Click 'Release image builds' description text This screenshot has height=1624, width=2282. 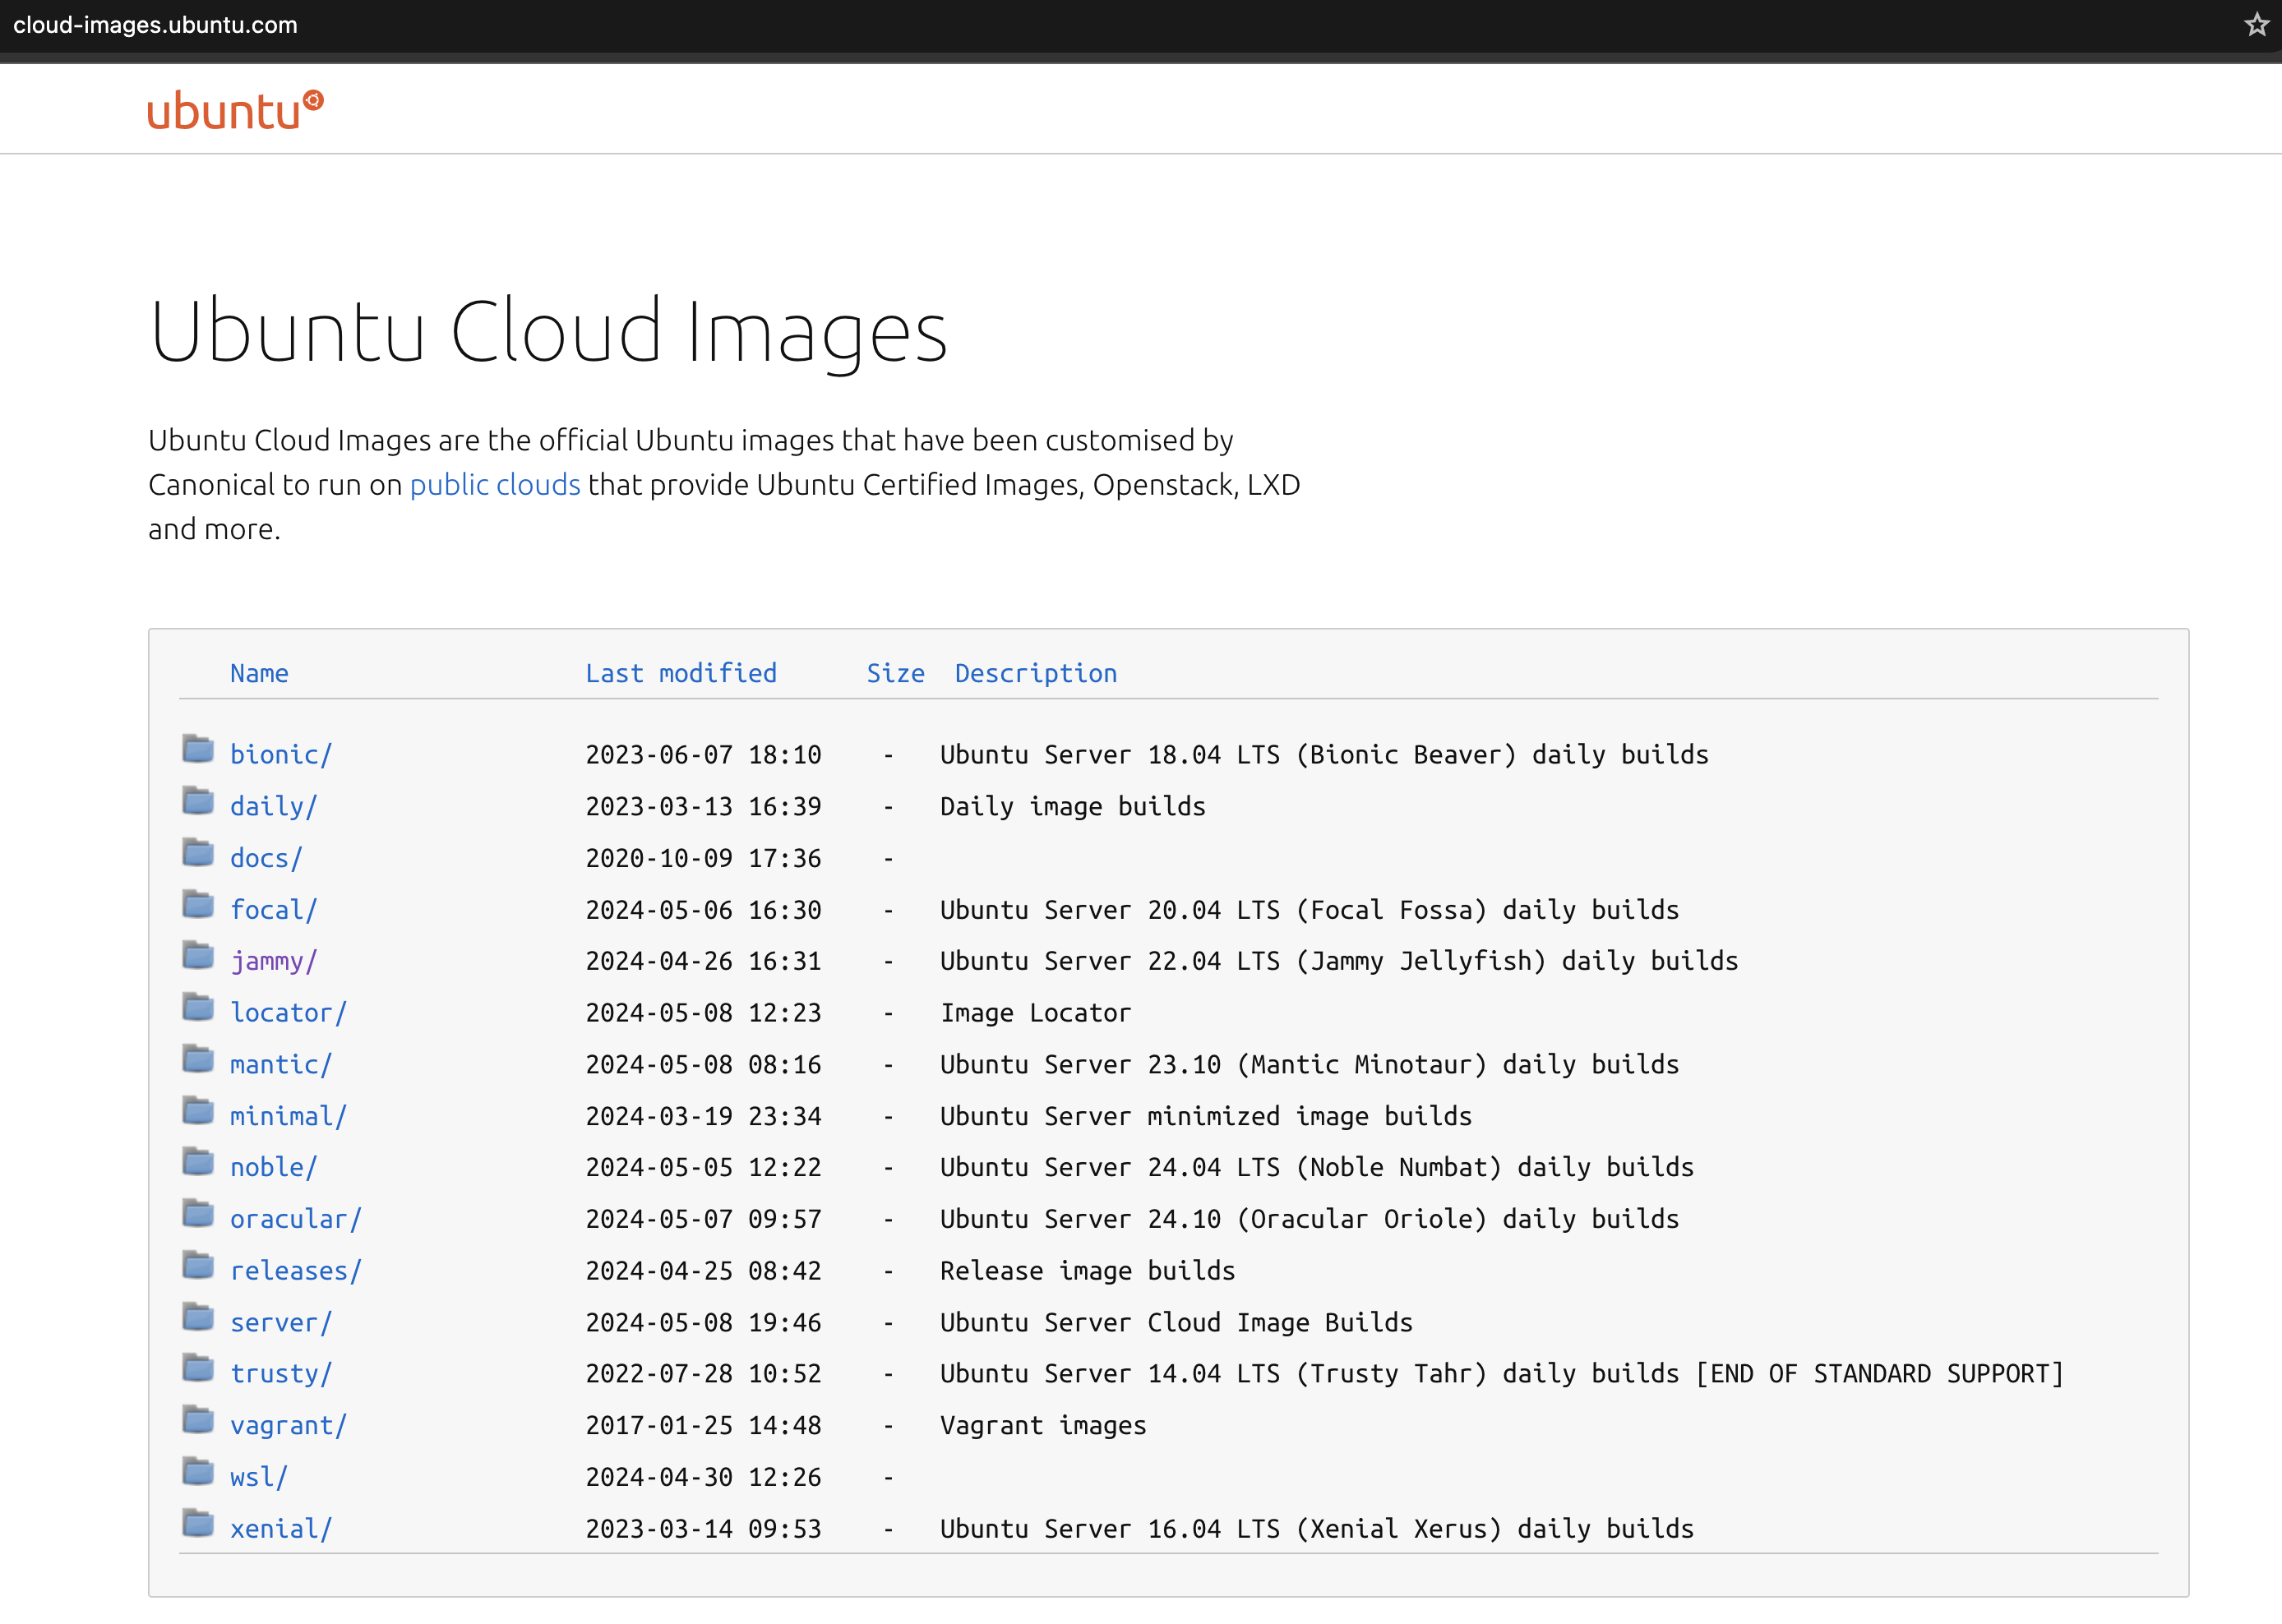(1088, 1271)
